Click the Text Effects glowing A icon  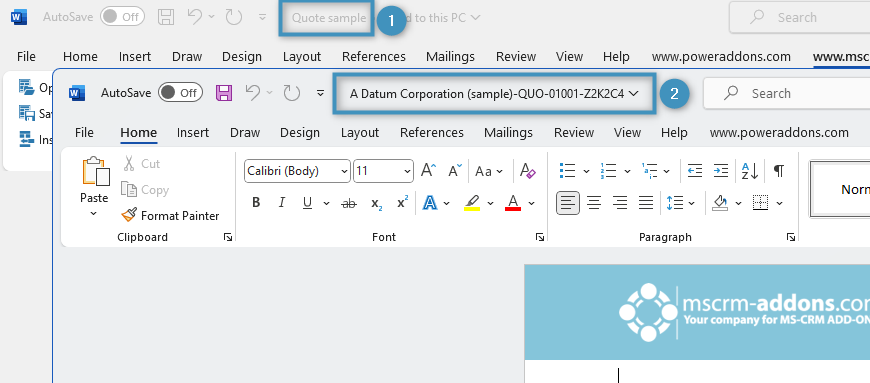click(x=429, y=203)
